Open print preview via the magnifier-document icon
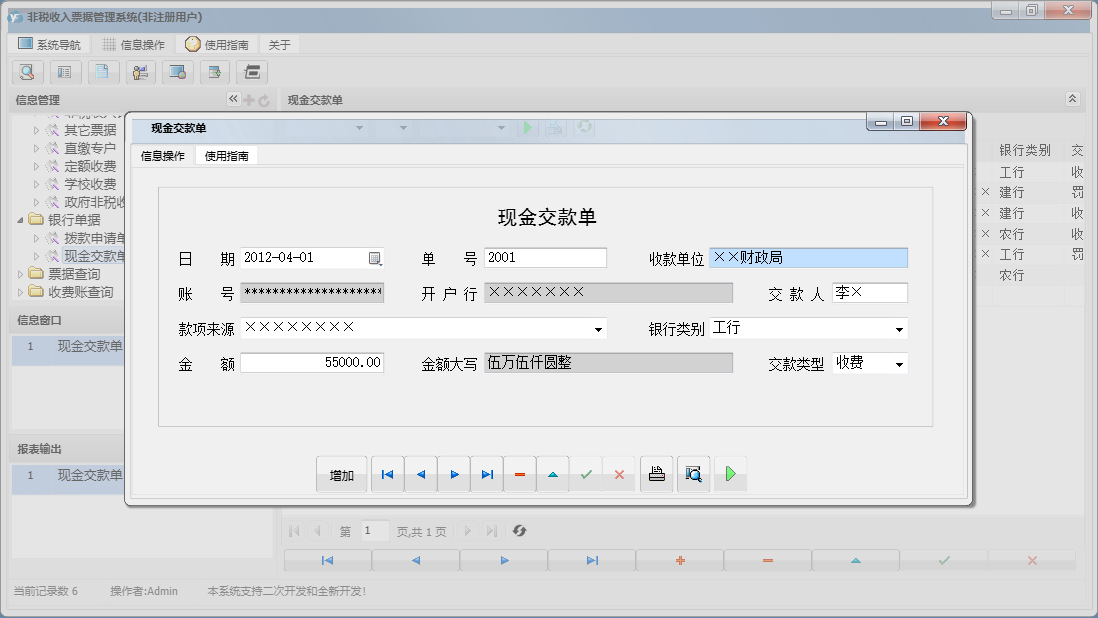 click(693, 474)
